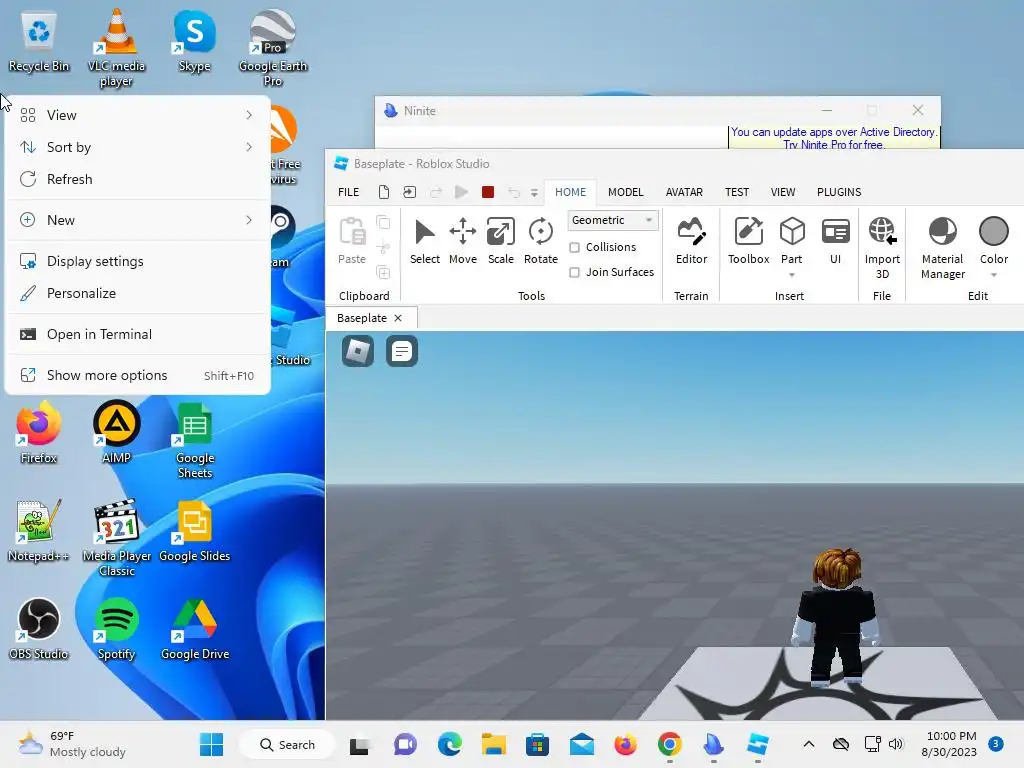Open Material Manager

[942, 248]
